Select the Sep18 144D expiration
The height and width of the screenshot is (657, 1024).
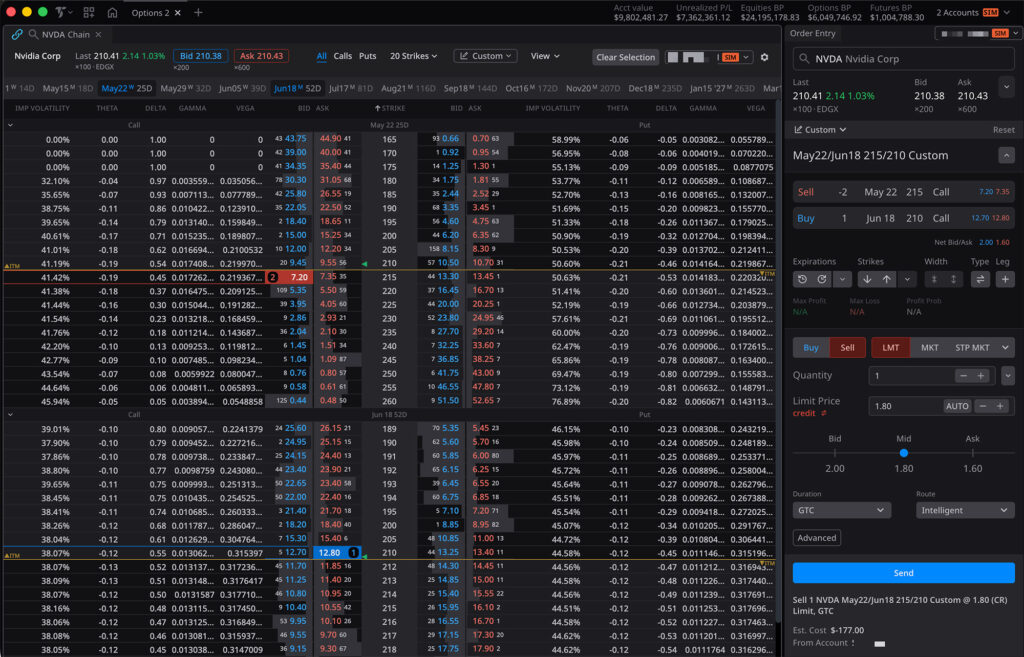coord(470,88)
